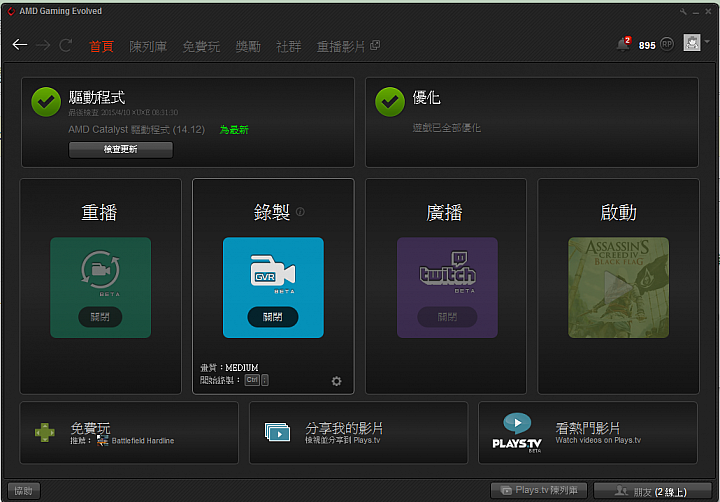
Task: Click the 895 points balance
Action: [x=647, y=45]
